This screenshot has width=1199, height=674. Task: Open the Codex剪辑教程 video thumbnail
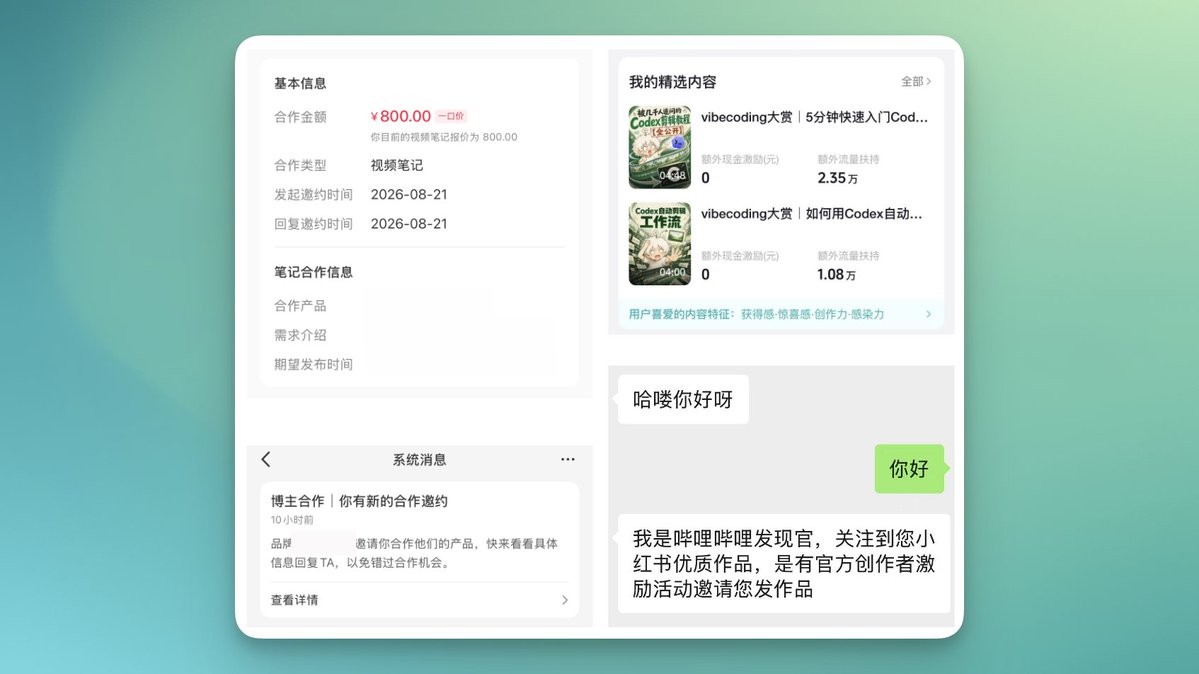(x=660, y=147)
